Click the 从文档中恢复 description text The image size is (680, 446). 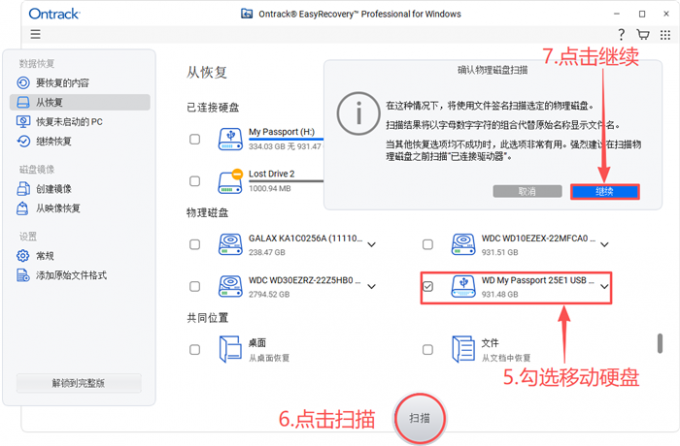coord(506,358)
